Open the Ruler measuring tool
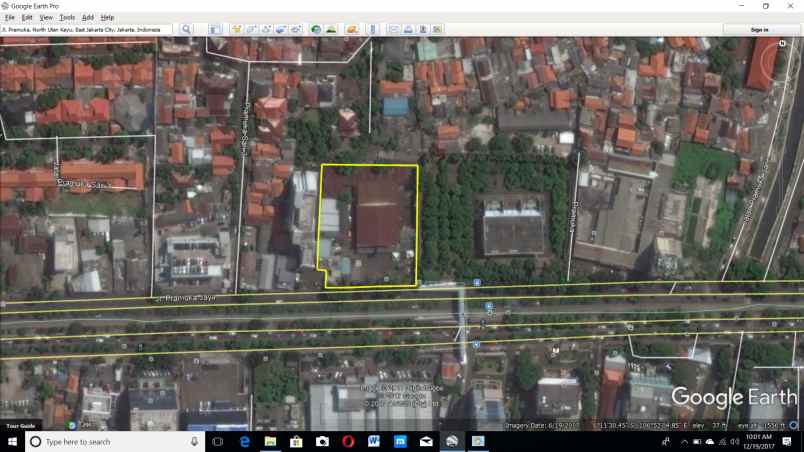 pos(372,30)
